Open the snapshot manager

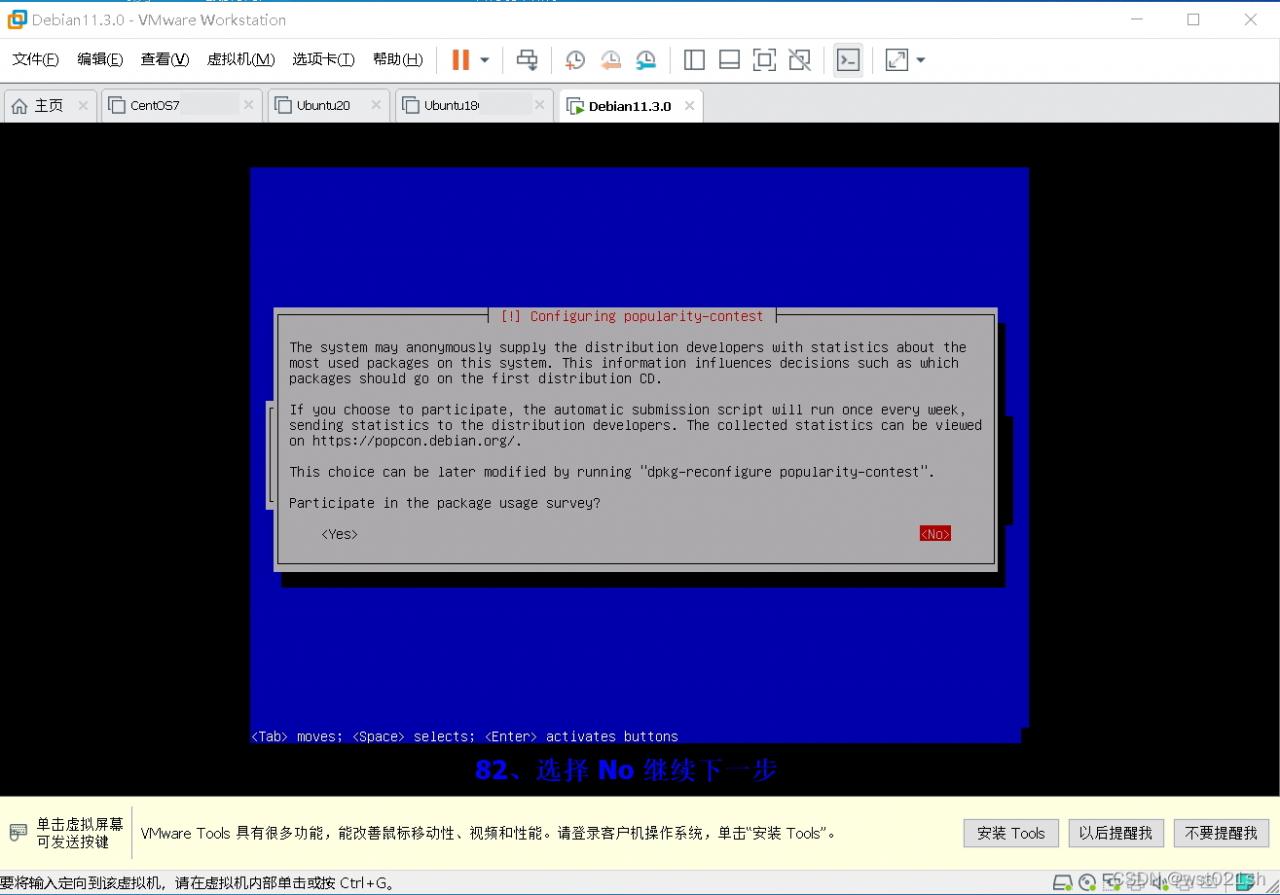tap(646, 60)
